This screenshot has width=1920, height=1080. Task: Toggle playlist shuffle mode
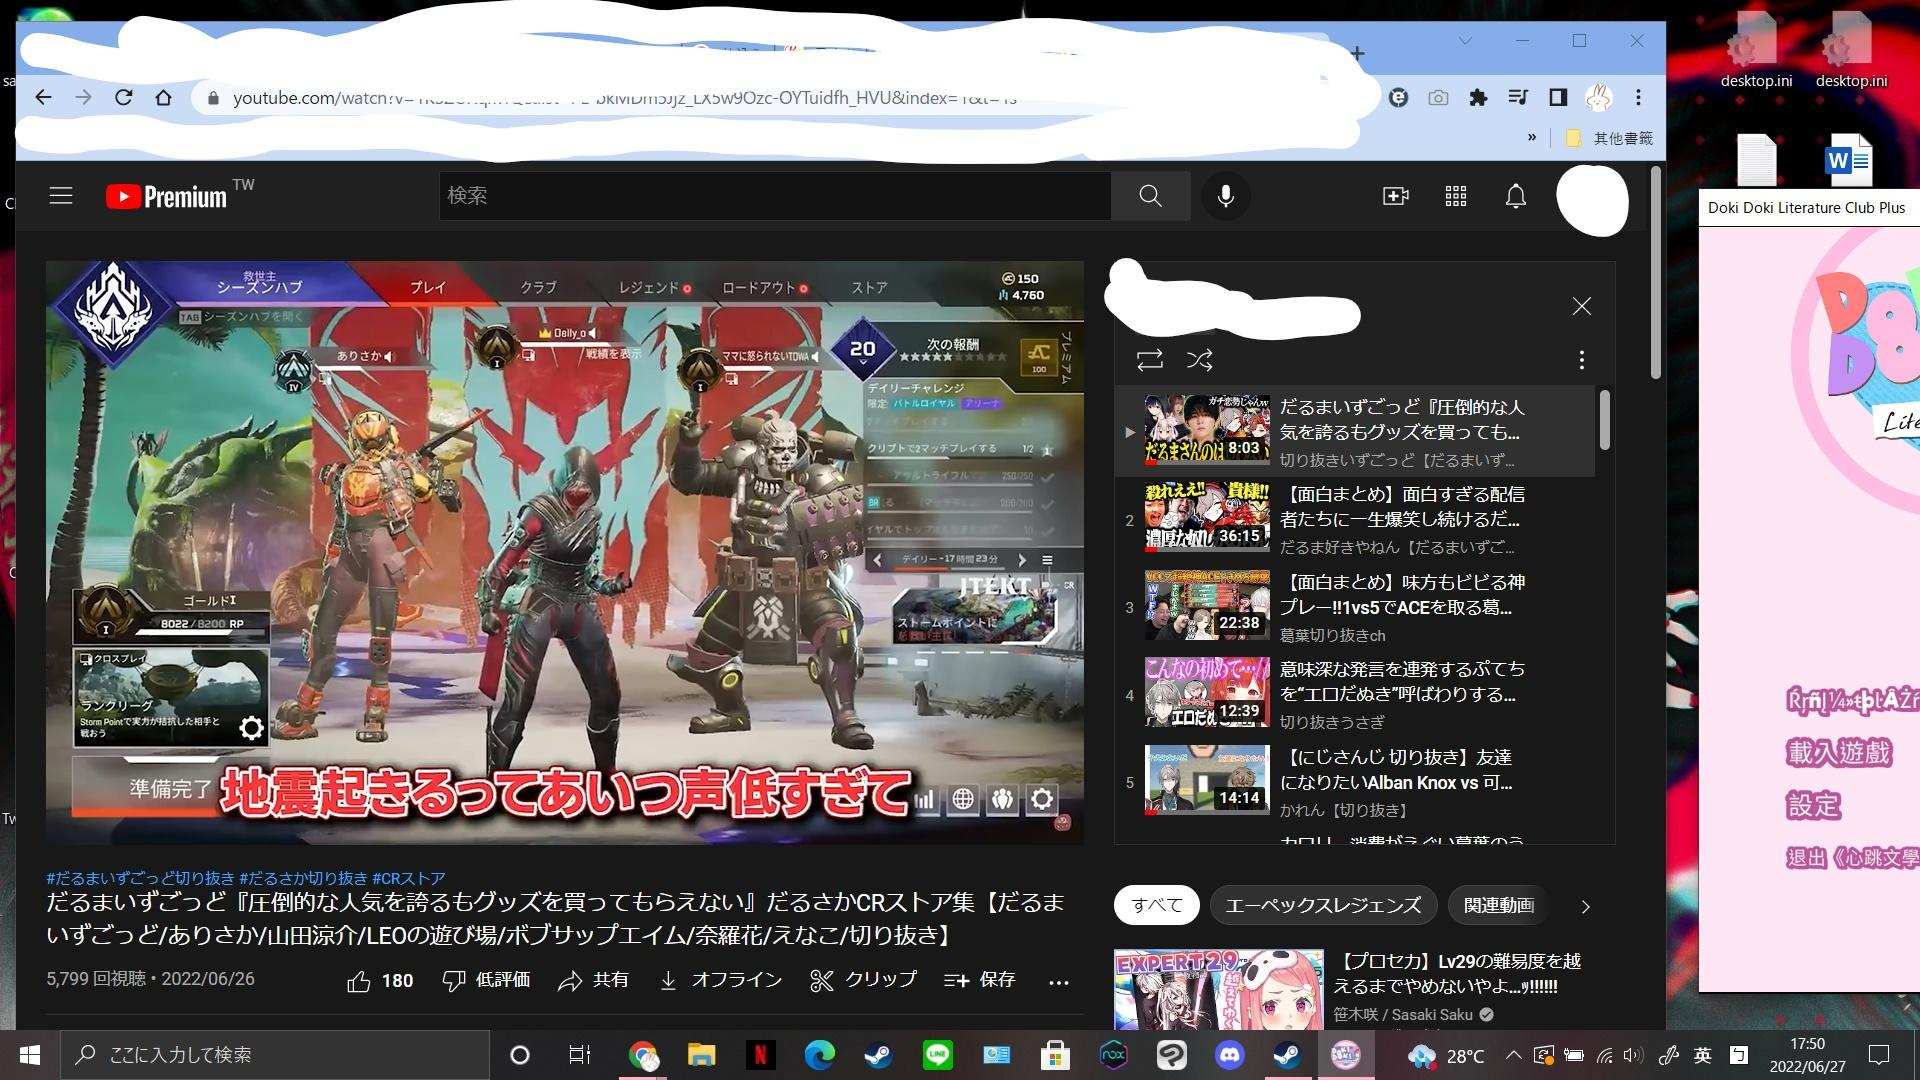coord(1199,360)
